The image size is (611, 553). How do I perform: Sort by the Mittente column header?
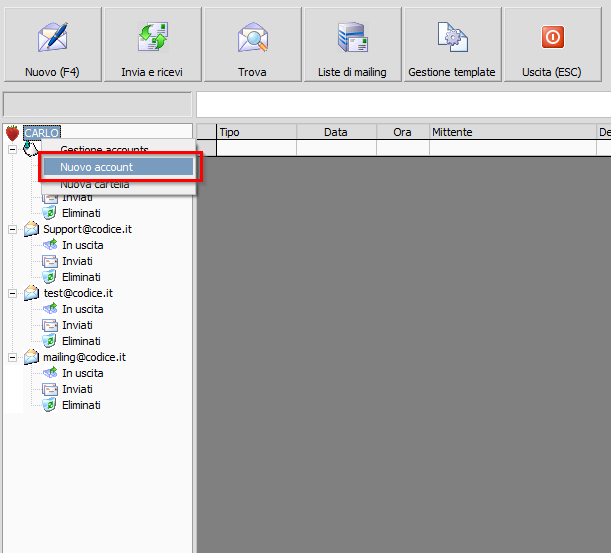coord(513,132)
